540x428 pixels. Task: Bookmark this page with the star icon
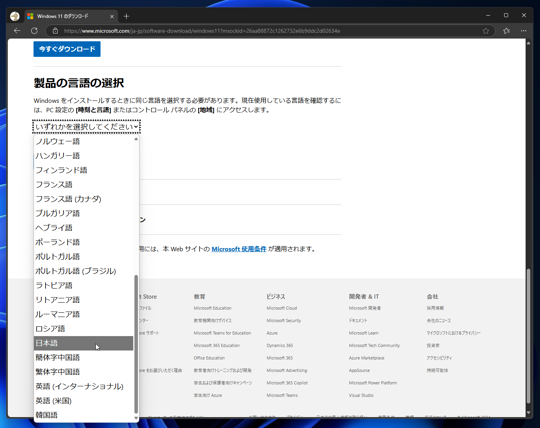pos(486,31)
